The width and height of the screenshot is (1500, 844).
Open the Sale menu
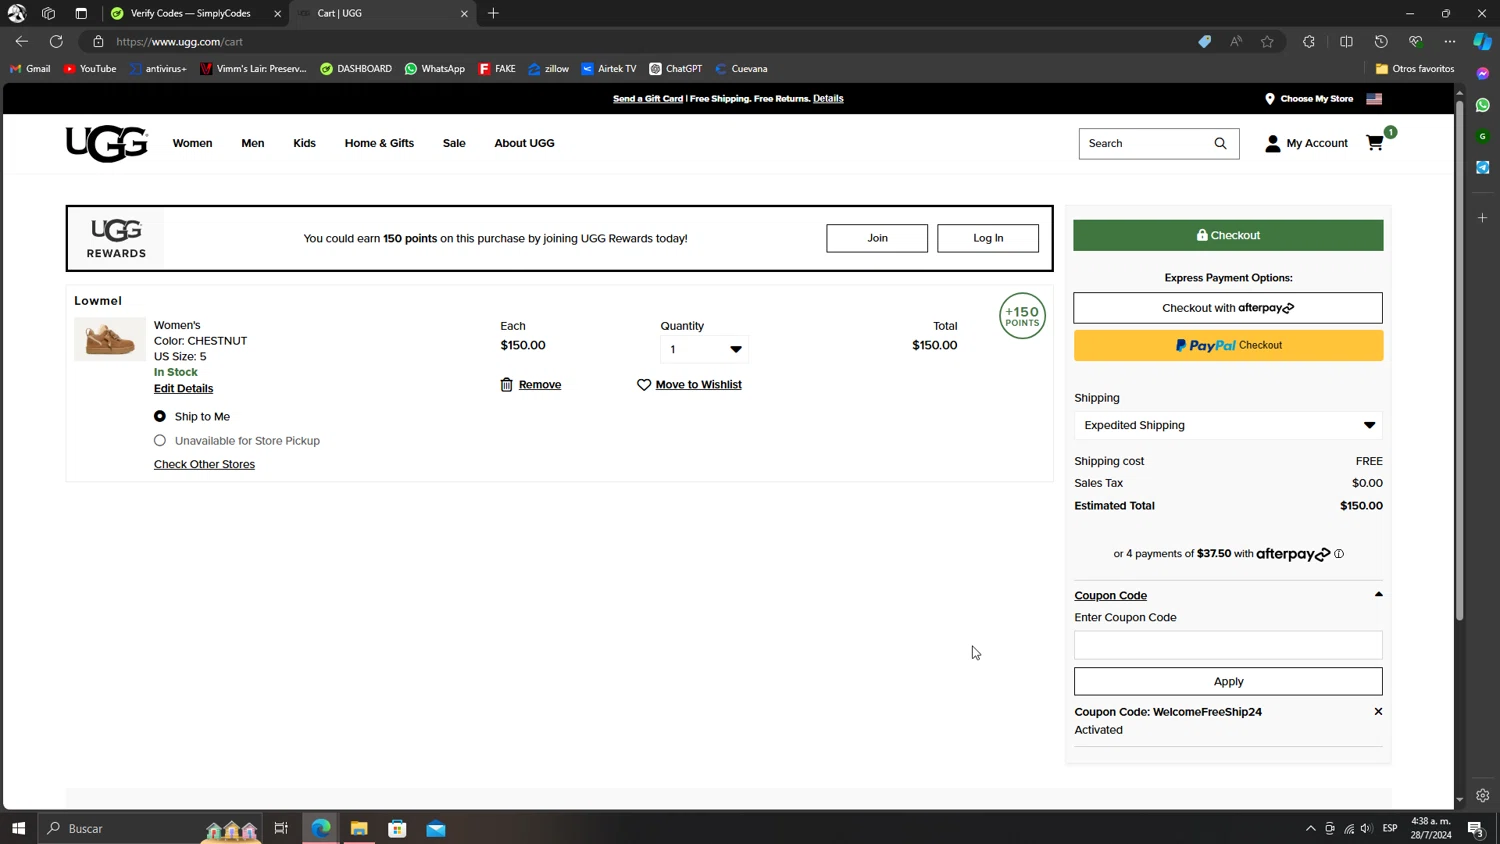tap(454, 143)
